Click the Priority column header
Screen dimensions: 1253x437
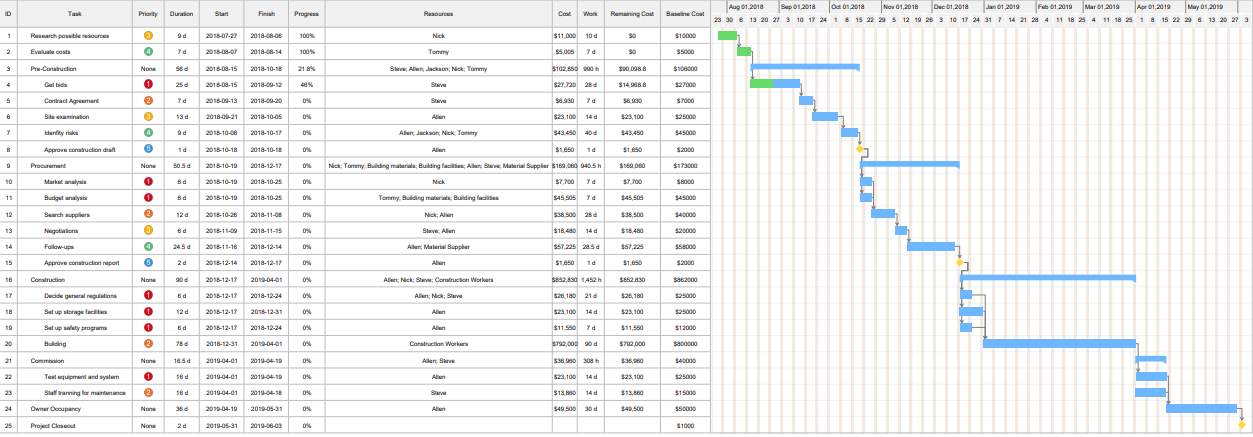pos(148,14)
